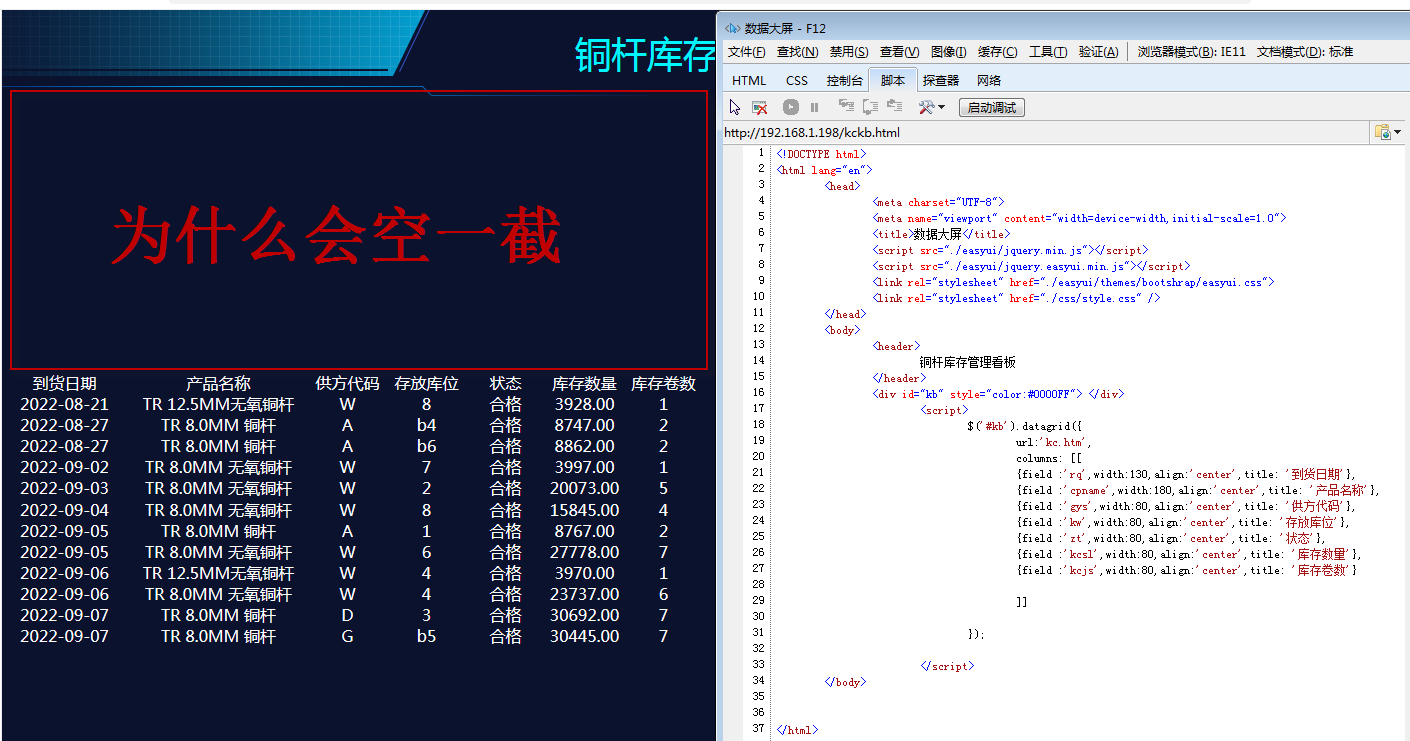Click the 启动调试 button
Image resolution: width=1410 pixels, height=741 pixels.
pyautogui.click(x=991, y=107)
